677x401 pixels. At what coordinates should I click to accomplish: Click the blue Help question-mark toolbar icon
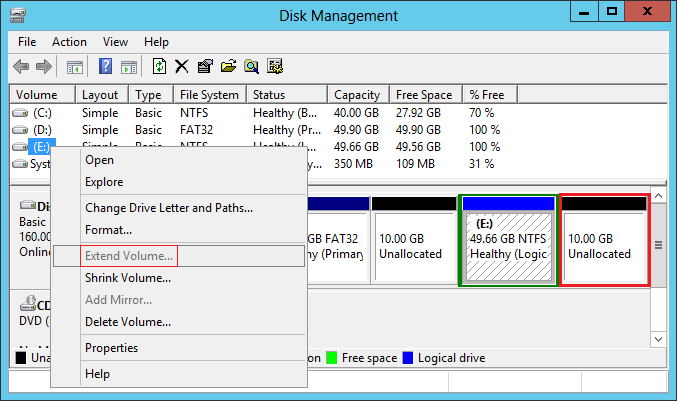tap(105, 67)
